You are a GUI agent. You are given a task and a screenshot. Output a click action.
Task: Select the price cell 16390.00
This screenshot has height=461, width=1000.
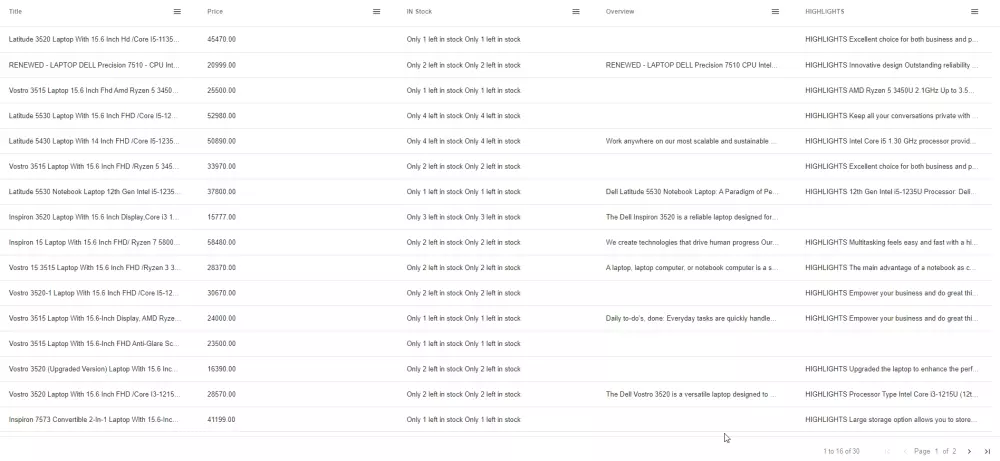coord(221,369)
